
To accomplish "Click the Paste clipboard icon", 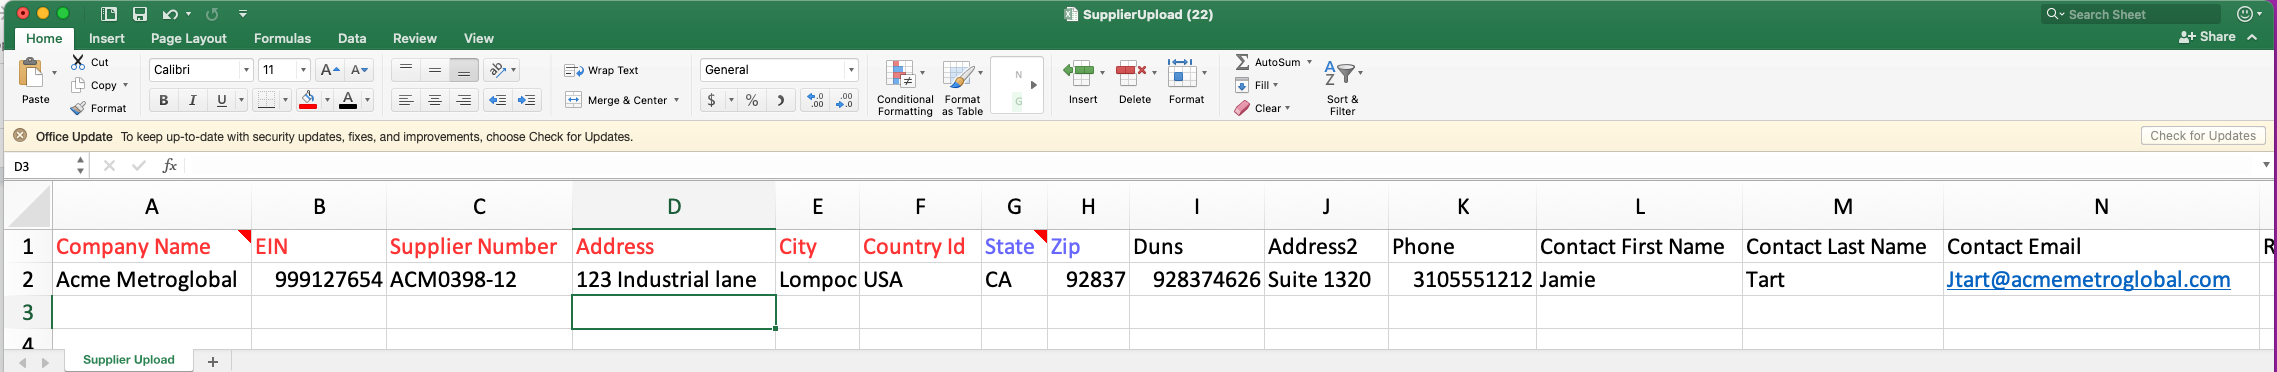I will tap(31, 73).
